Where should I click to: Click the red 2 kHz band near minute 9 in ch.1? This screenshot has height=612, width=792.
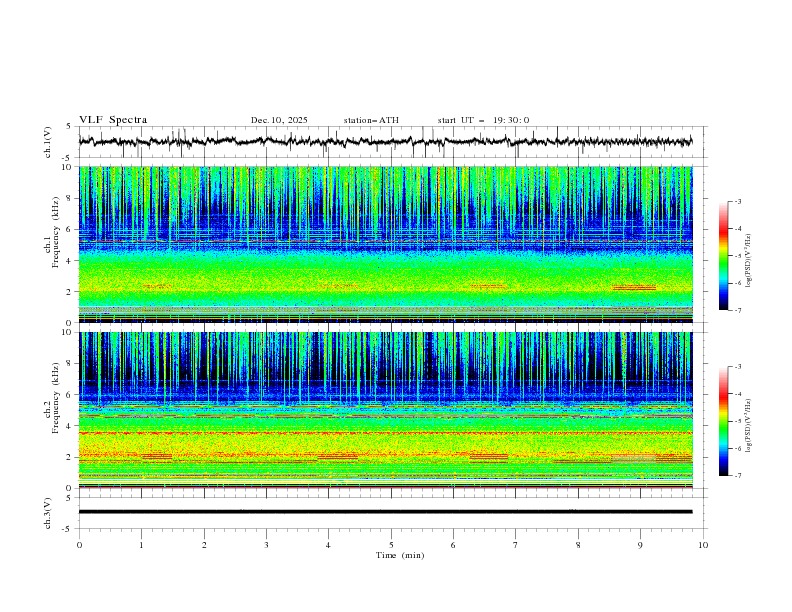coord(634,287)
